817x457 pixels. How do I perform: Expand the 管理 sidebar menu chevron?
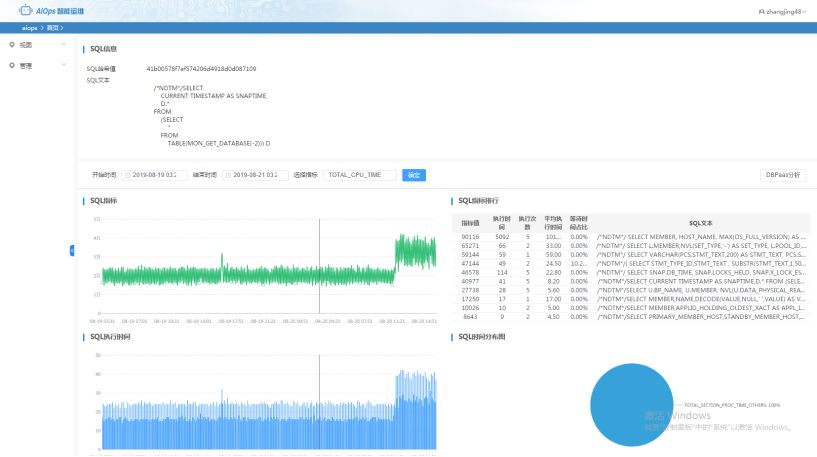63,65
